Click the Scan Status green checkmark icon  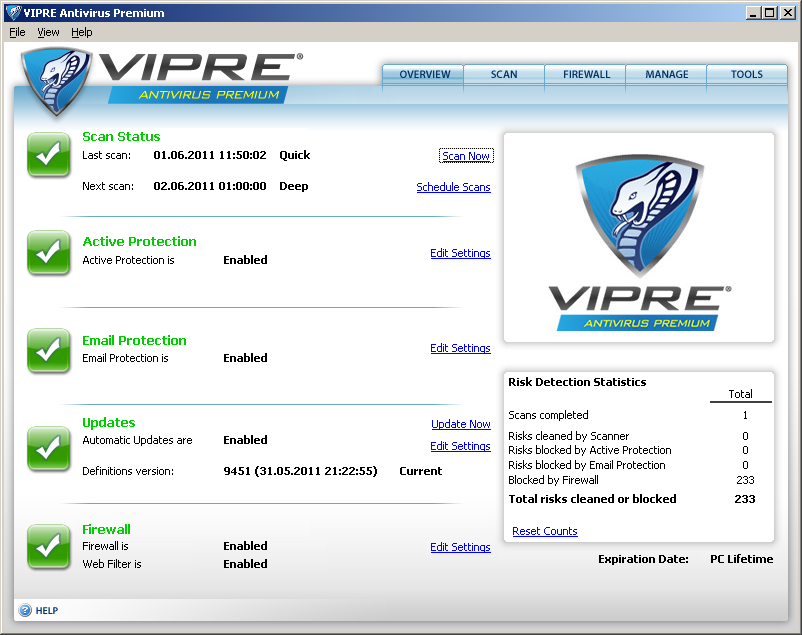pyautogui.click(x=48, y=154)
